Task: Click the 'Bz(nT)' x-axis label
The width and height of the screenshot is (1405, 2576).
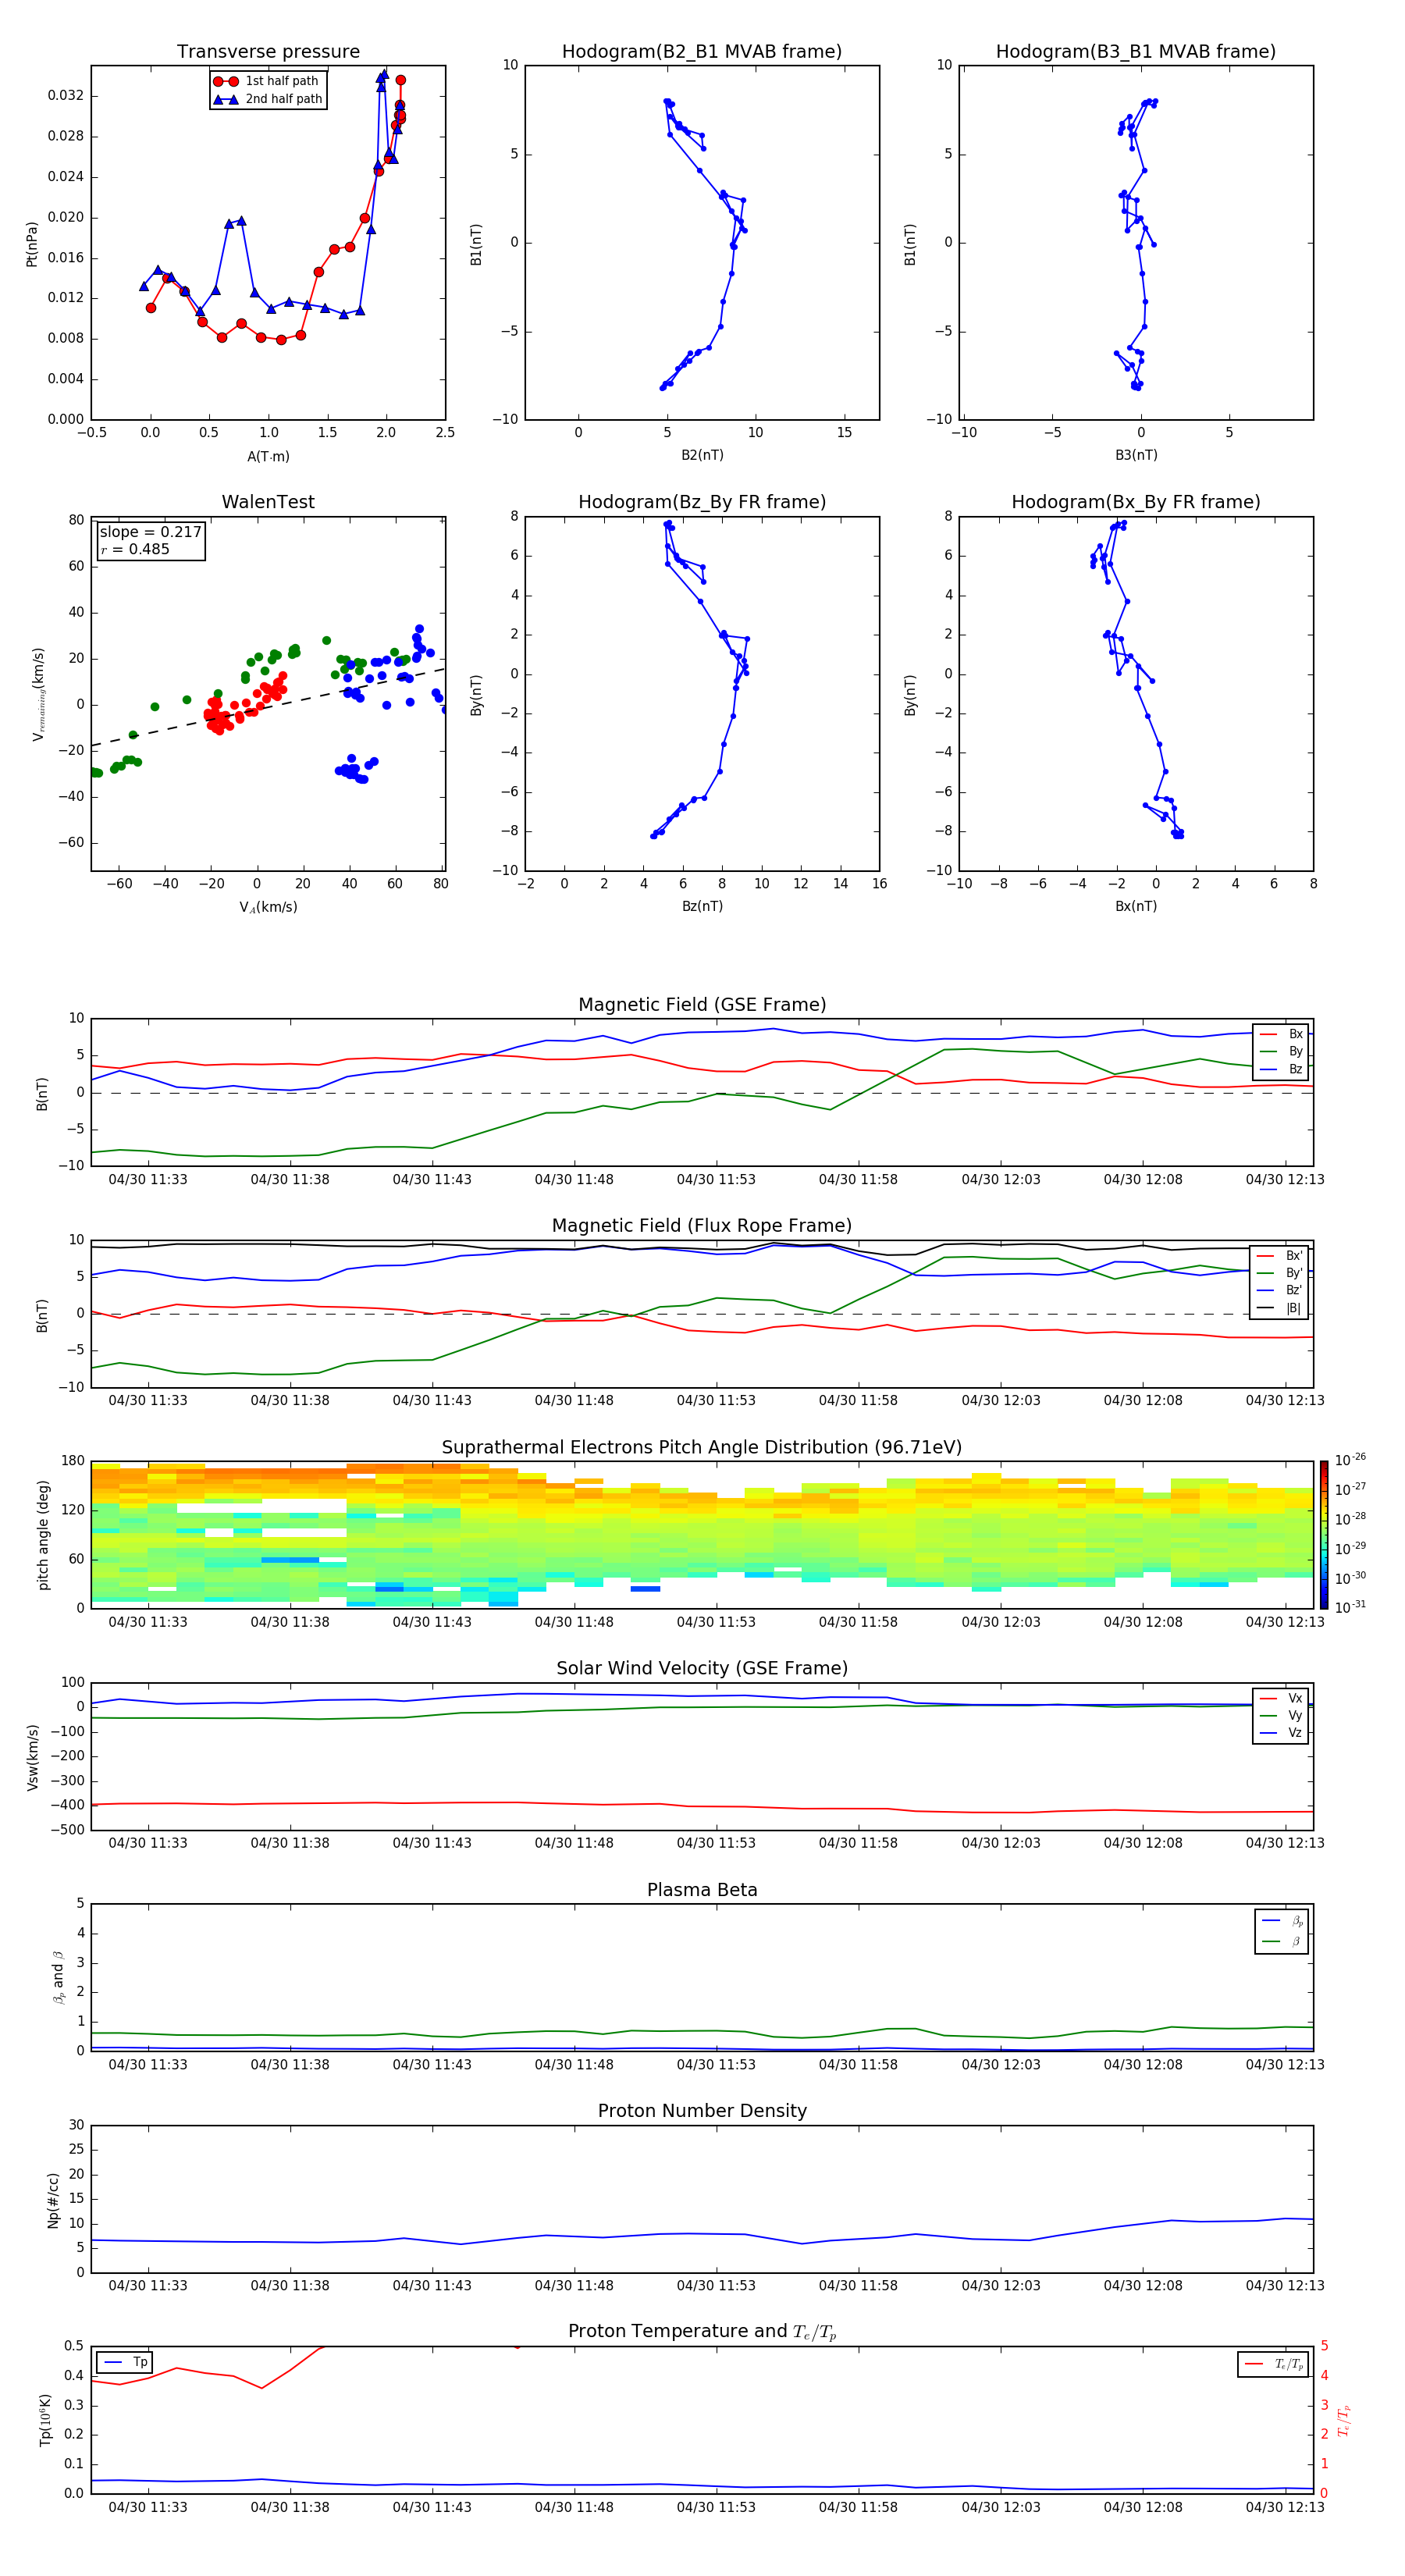Action: coord(702,906)
